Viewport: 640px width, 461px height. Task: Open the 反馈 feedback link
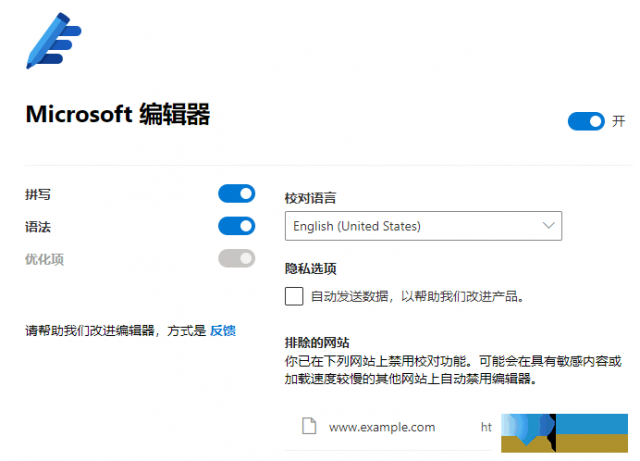tap(223, 330)
